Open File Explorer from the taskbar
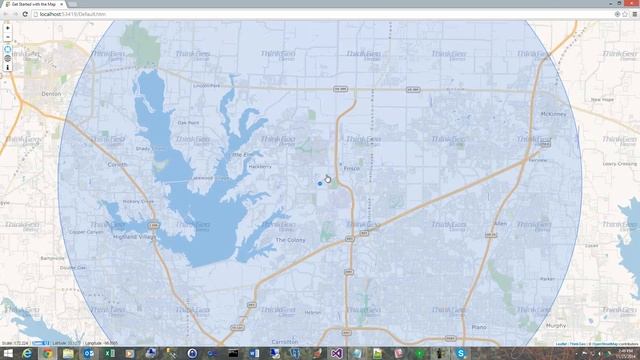 (x=68, y=353)
